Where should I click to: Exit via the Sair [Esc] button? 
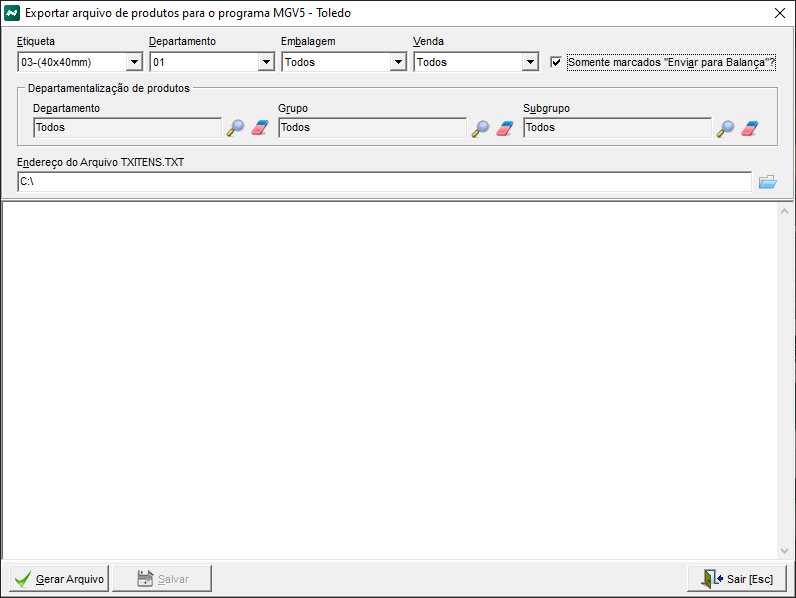tap(737, 579)
